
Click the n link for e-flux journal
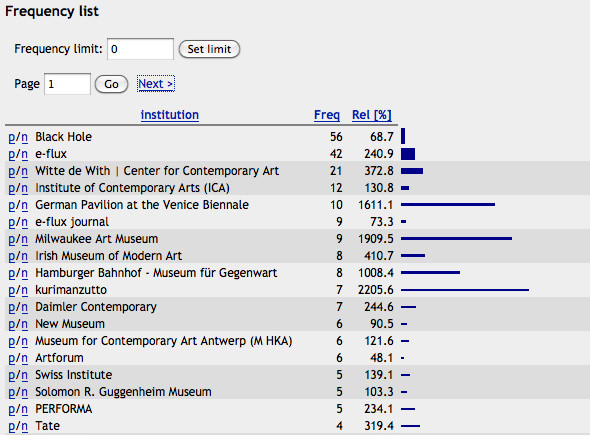24,222
